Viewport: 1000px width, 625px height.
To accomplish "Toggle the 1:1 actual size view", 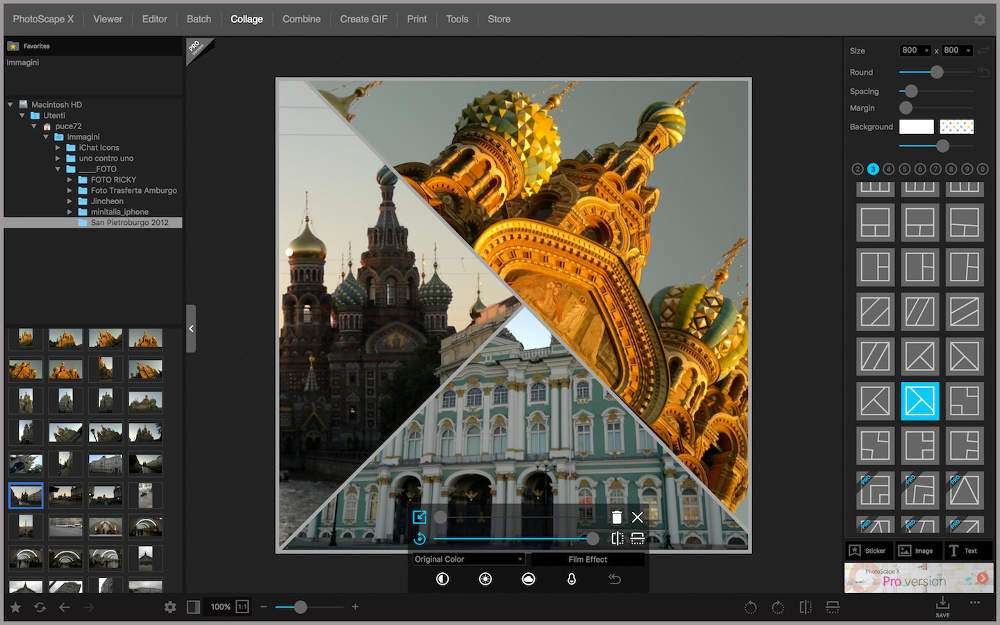I will (x=242, y=606).
